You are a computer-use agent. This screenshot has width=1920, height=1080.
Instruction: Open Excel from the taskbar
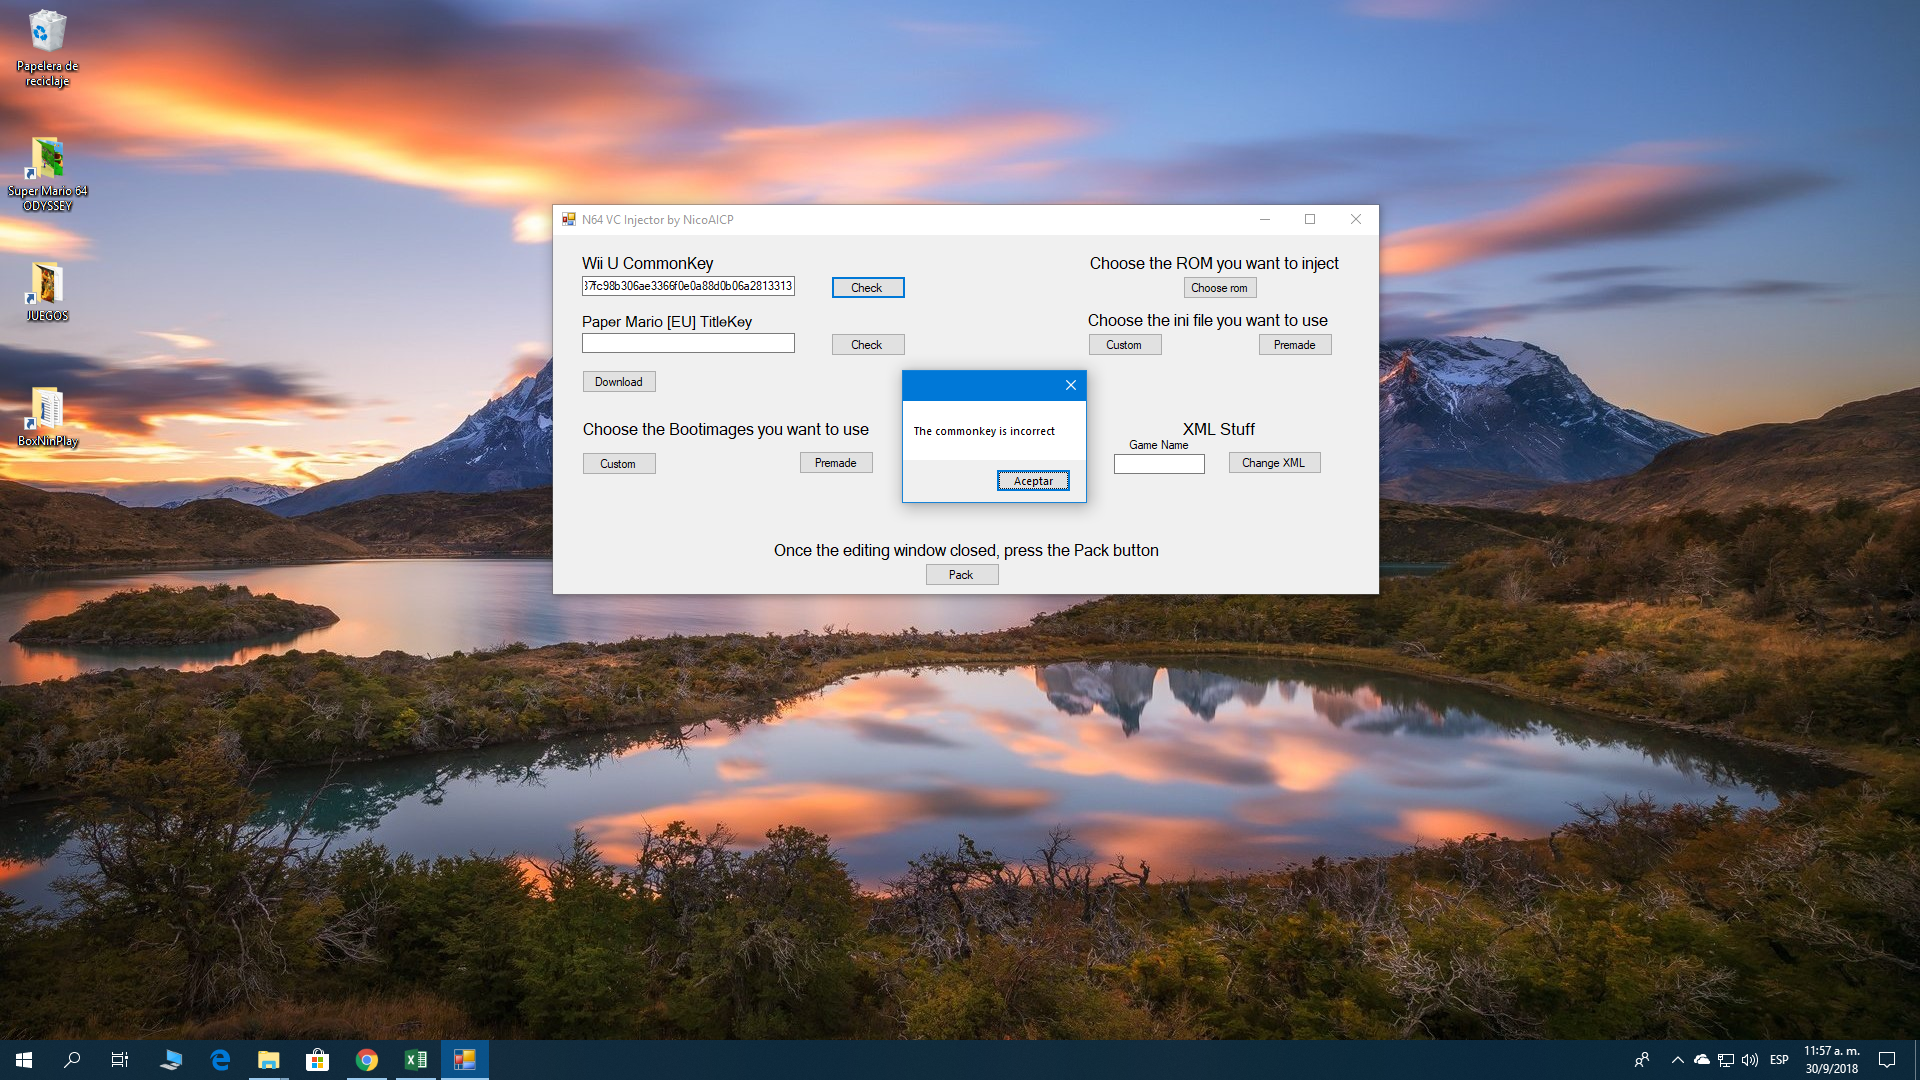(x=416, y=1060)
